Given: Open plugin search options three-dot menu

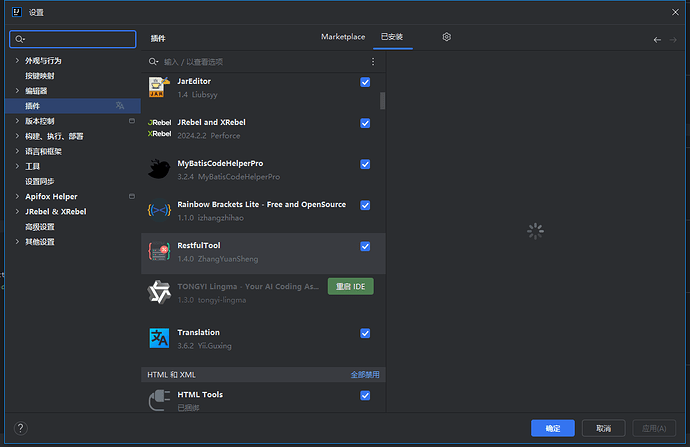Looking at the screenshot, I should (x=373, y=62).
